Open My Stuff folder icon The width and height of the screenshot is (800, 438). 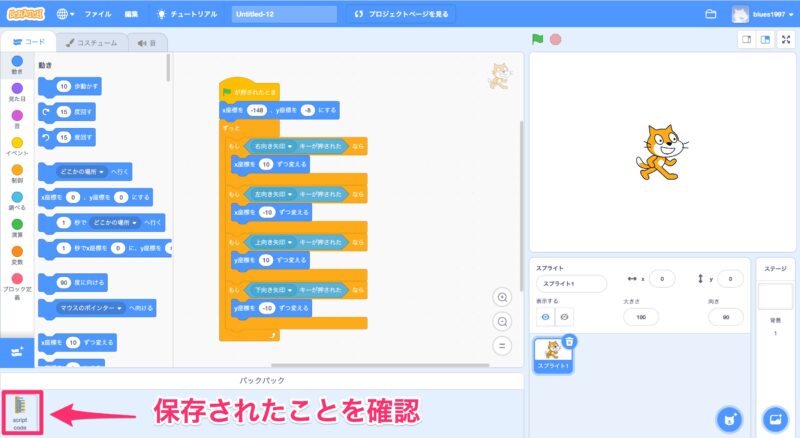[711, 14]
